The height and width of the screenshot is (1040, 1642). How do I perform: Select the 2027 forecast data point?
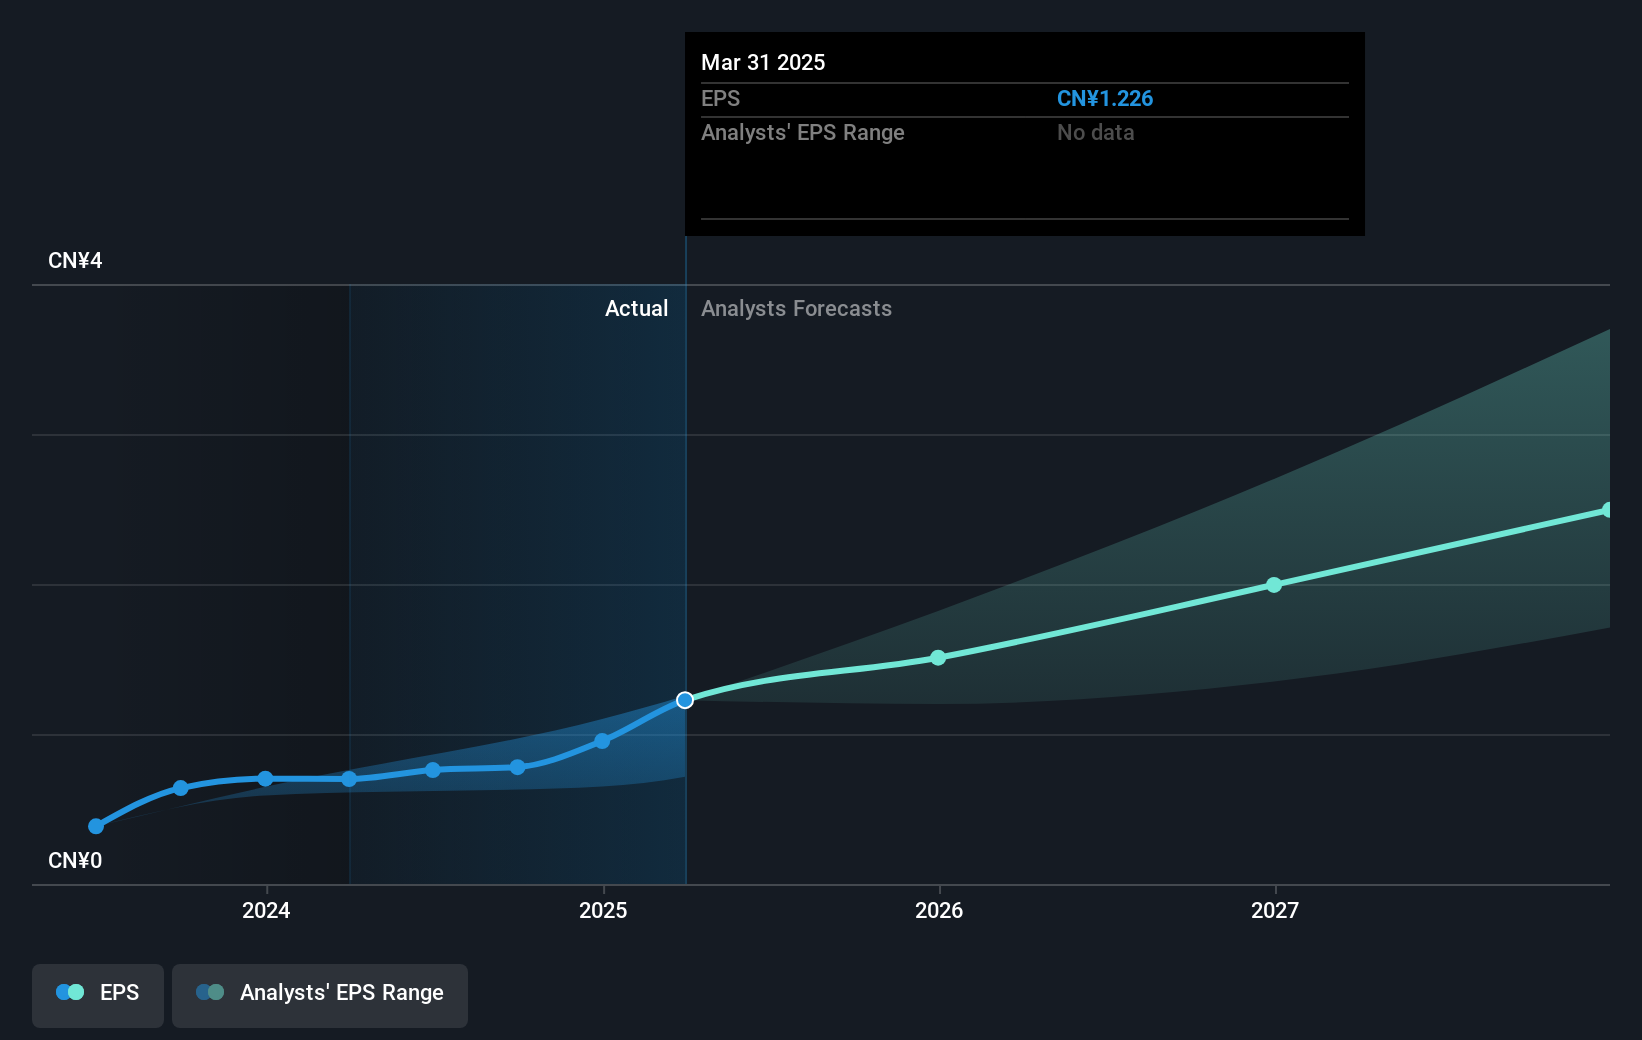pyautogui.click(x=1274, y=585)
